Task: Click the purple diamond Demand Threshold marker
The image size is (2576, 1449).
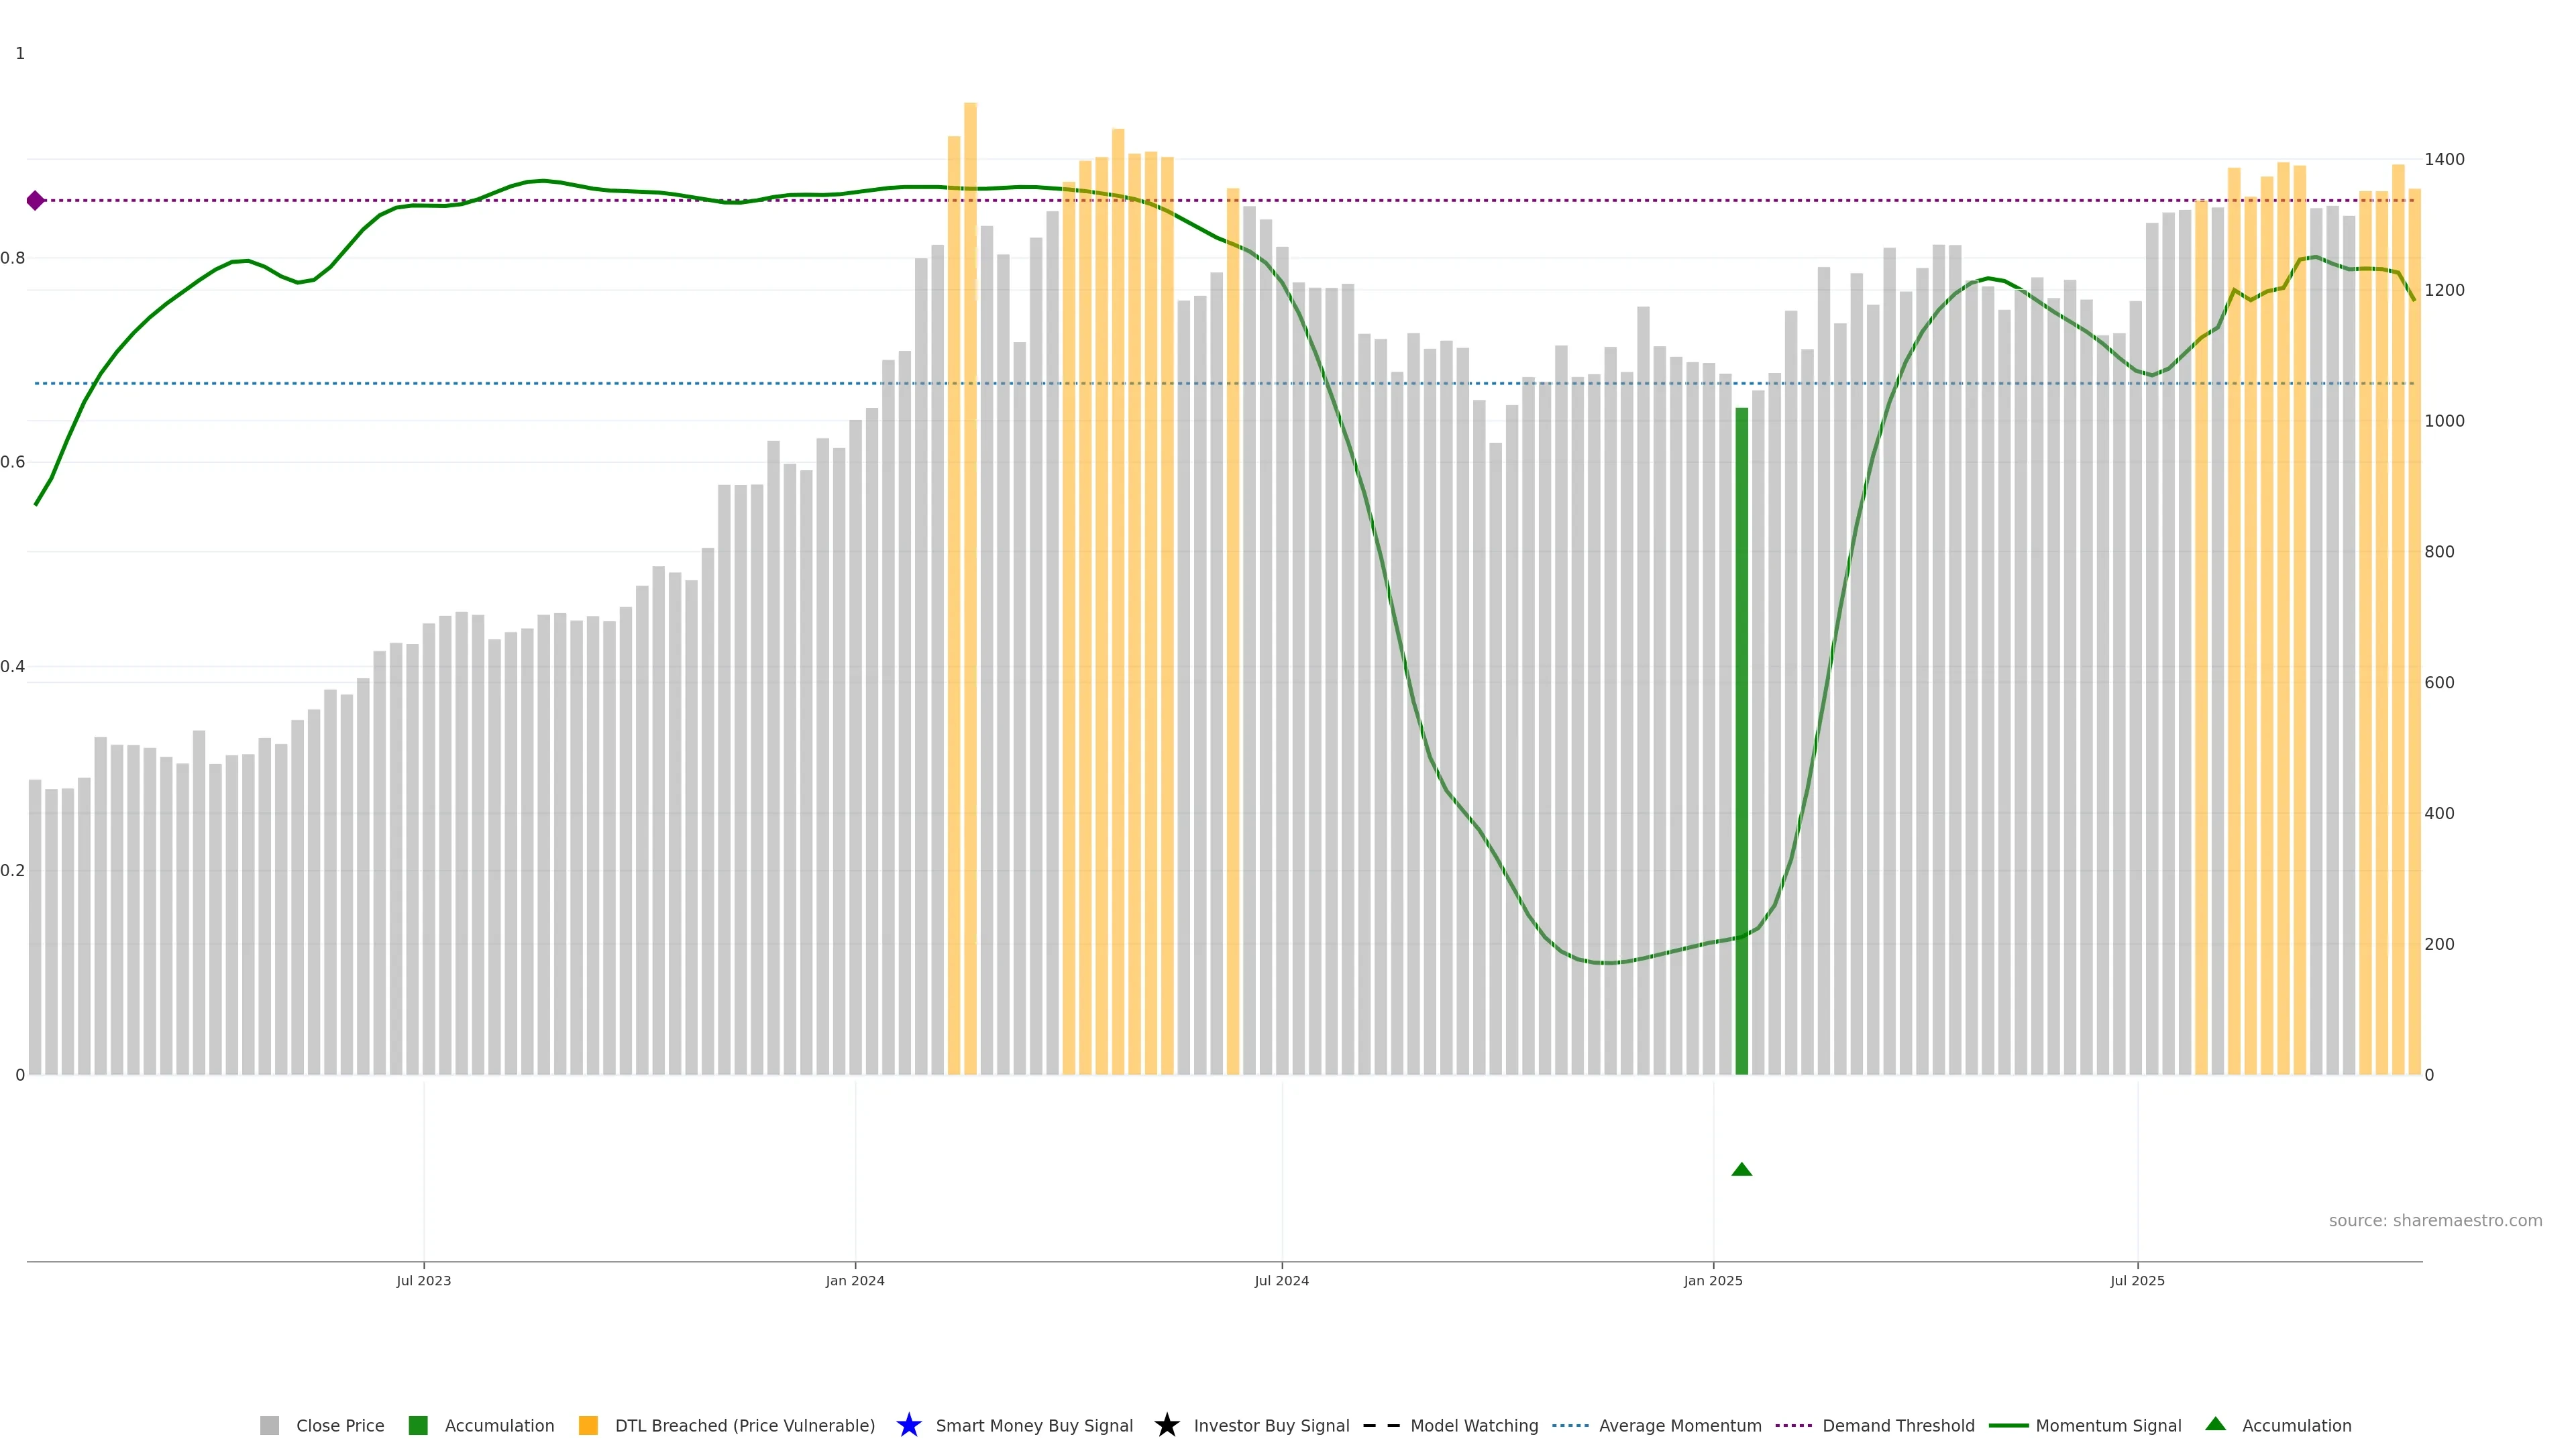Action: point(35,200)
